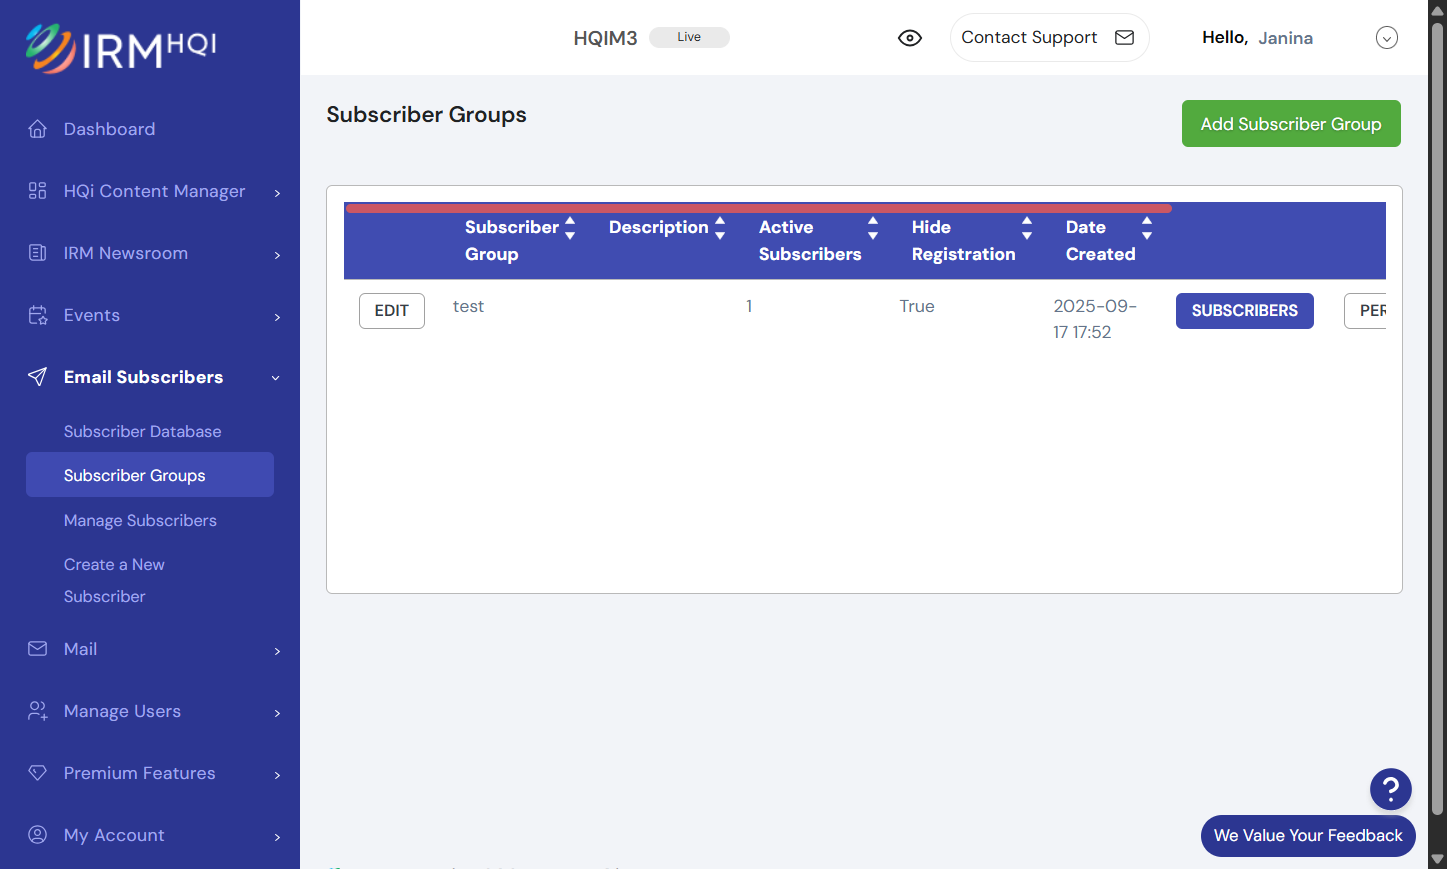Expand Premium Features submenu chevron

click(x=277, y=775)
